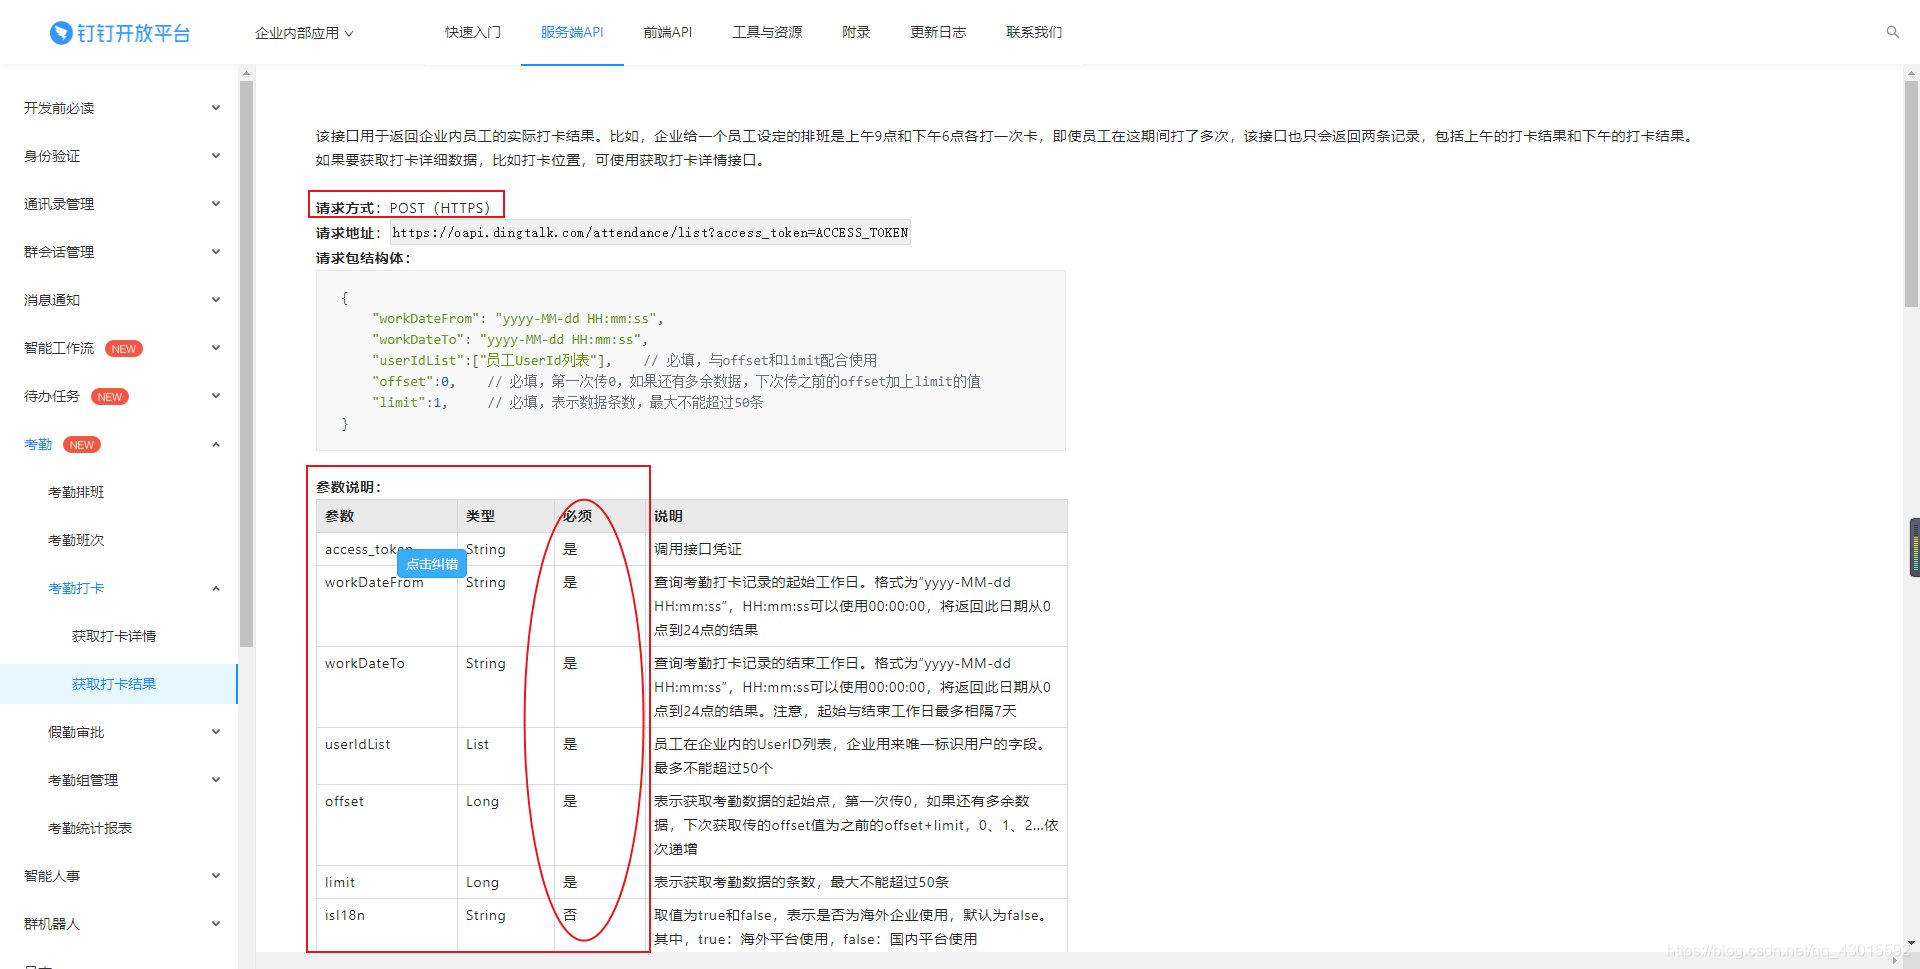This screenshot has width=1920, height=969.
Task: Click the page scrollbar up arrow
Action: [1911, 73]
